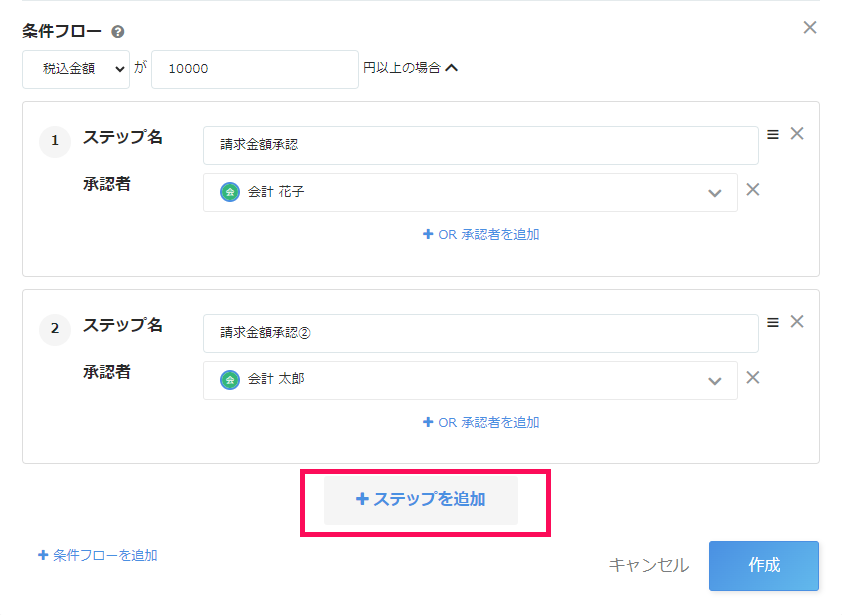Add OR approver to step 2
The height and width of the screenshot is (615, 842).
[x=481, y=423]
